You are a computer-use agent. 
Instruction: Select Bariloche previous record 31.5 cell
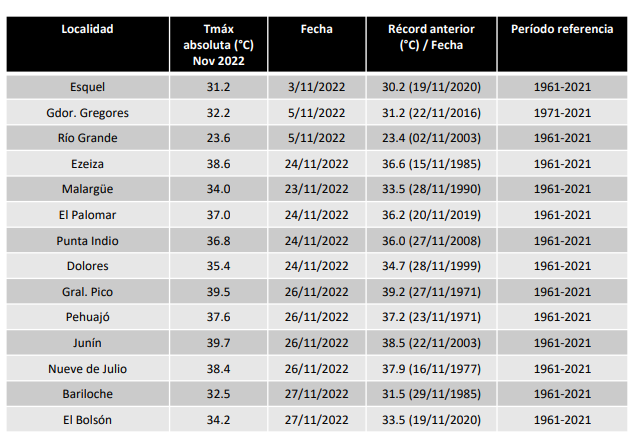(x=431, y=394)
